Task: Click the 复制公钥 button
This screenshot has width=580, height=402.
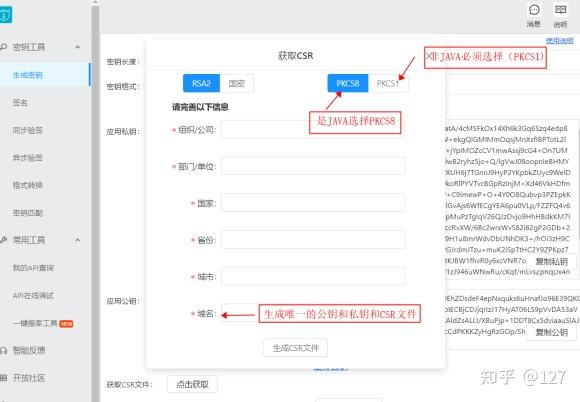Action: tap(552, 332)
